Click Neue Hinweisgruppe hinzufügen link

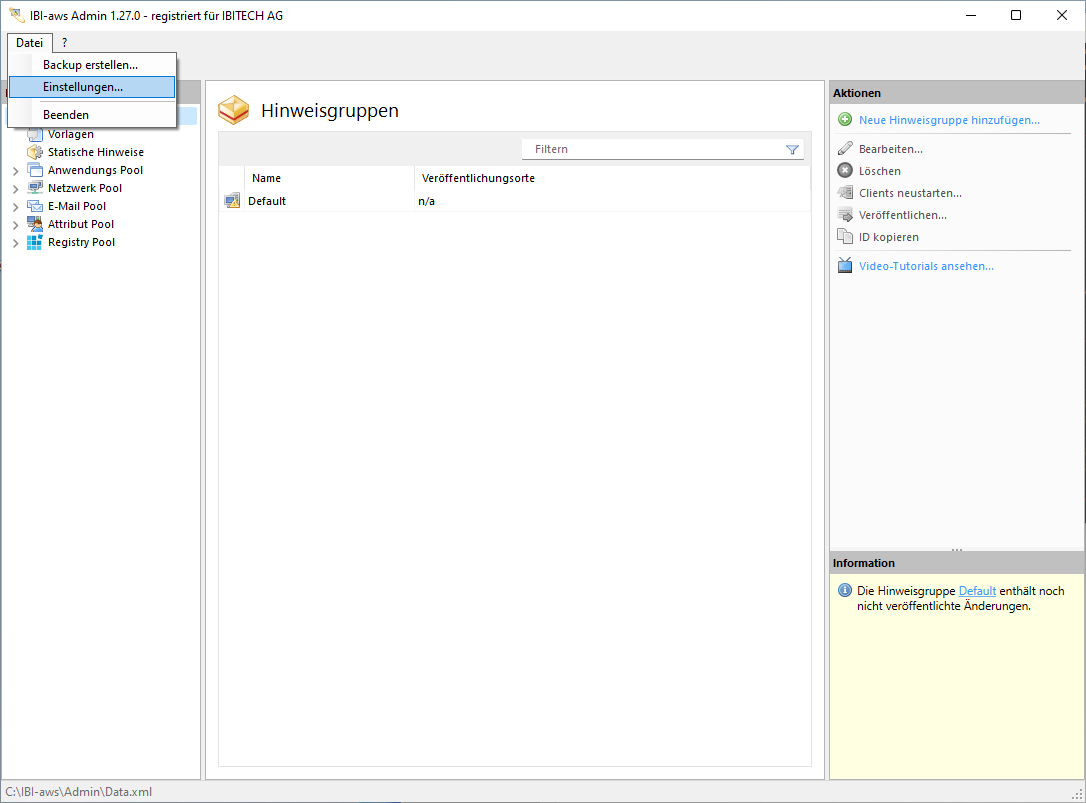[949, 120]
